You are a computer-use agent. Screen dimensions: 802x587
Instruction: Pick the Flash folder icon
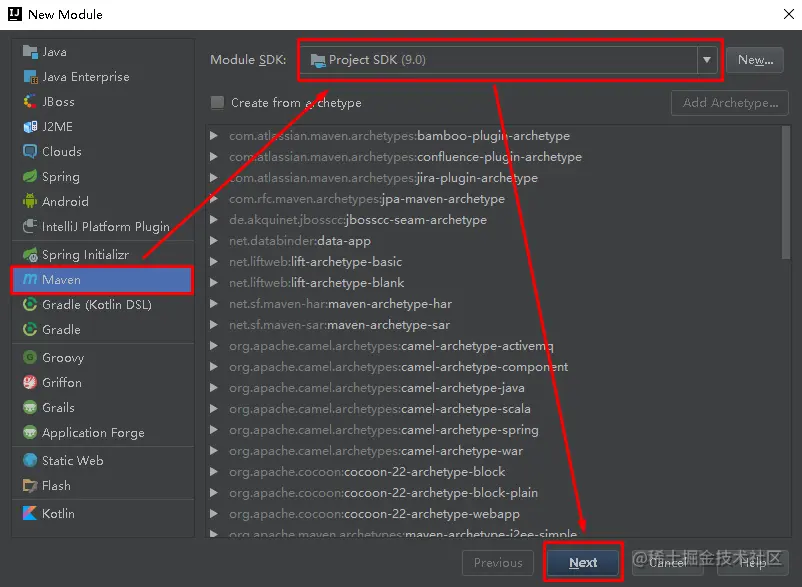[30, 485]
